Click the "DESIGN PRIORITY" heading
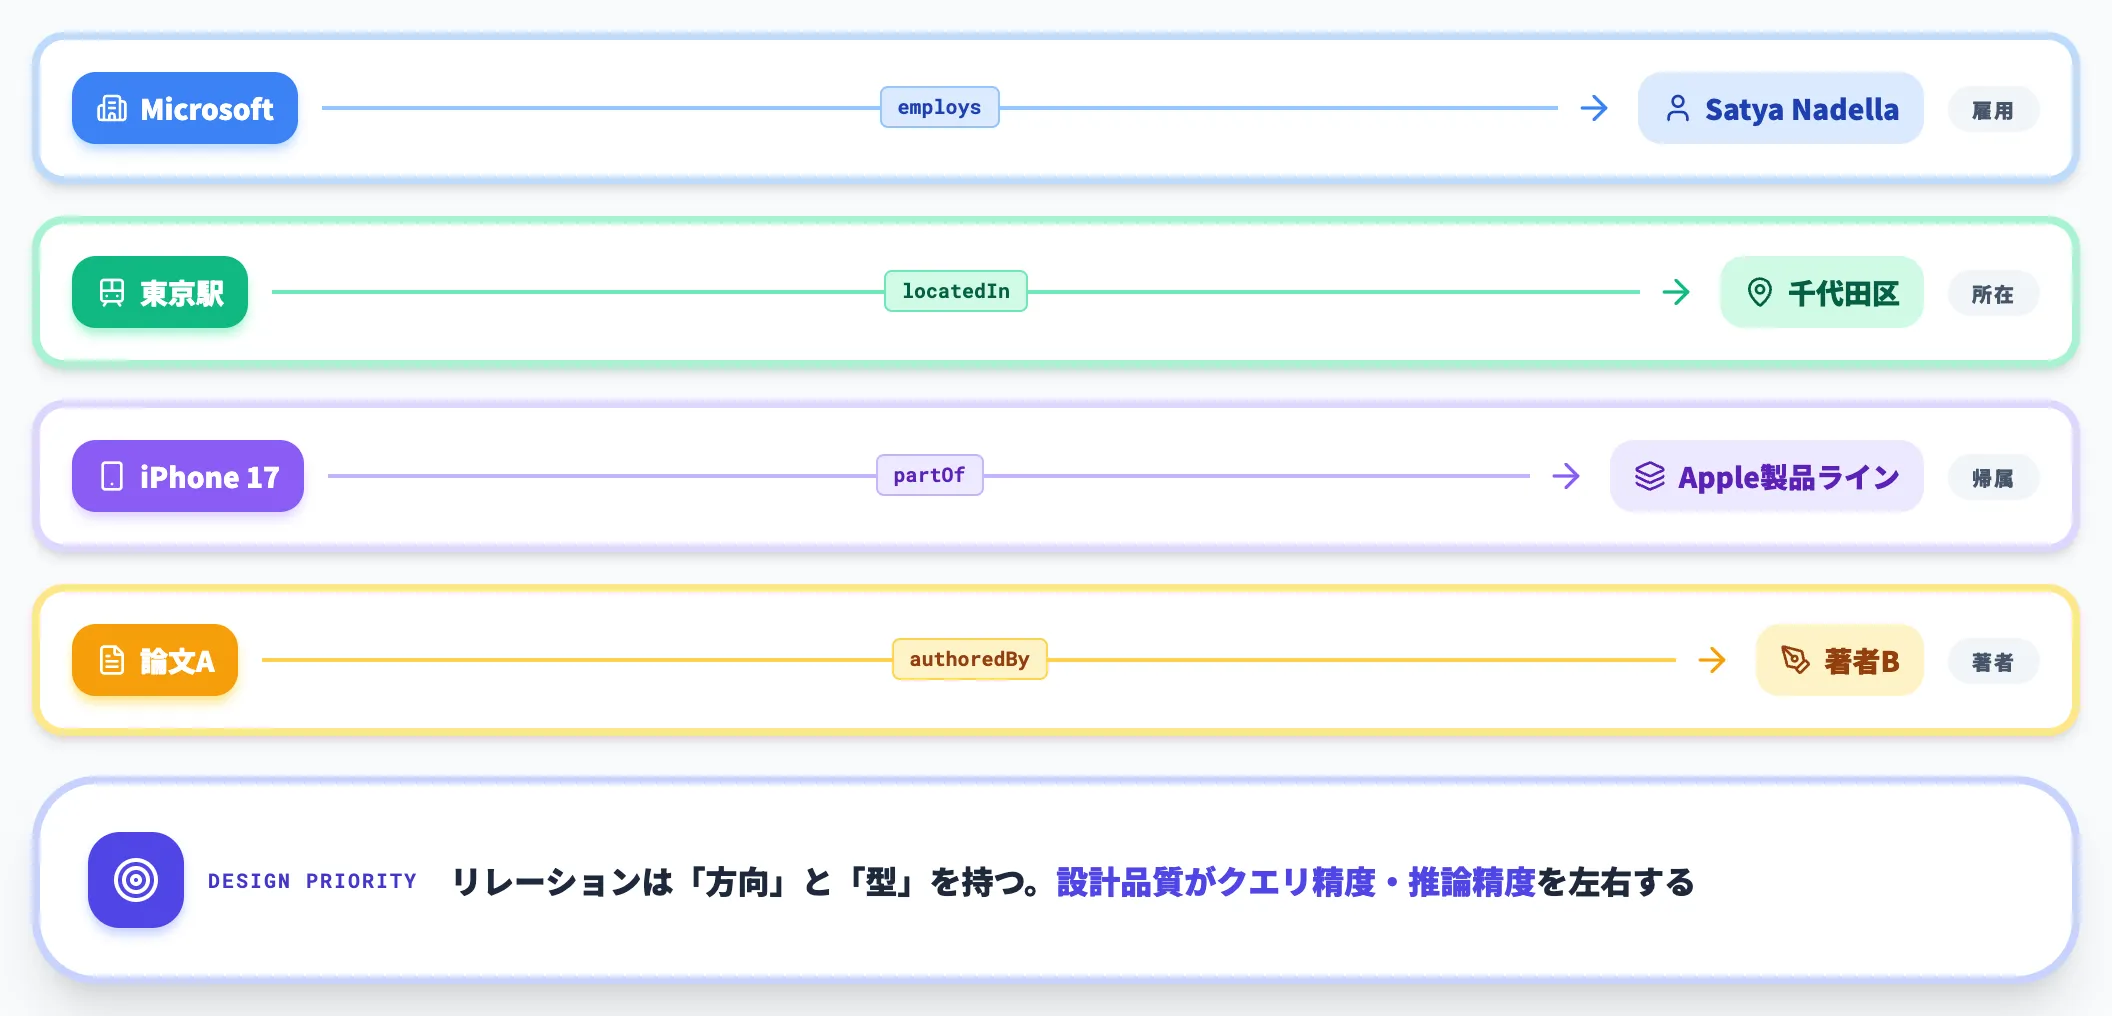The width and height of the screenshot is (2112, 1016). coord(312,881)
